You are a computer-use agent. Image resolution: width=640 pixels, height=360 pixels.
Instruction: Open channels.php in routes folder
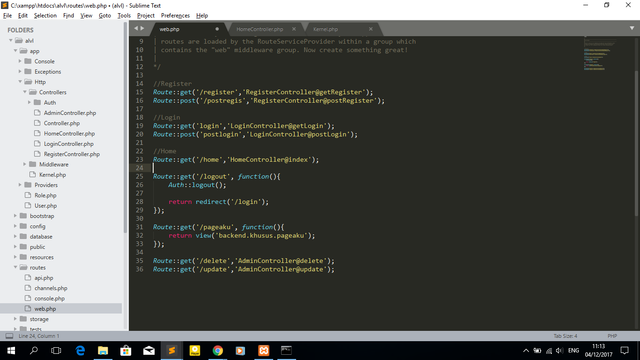[51, 288]
